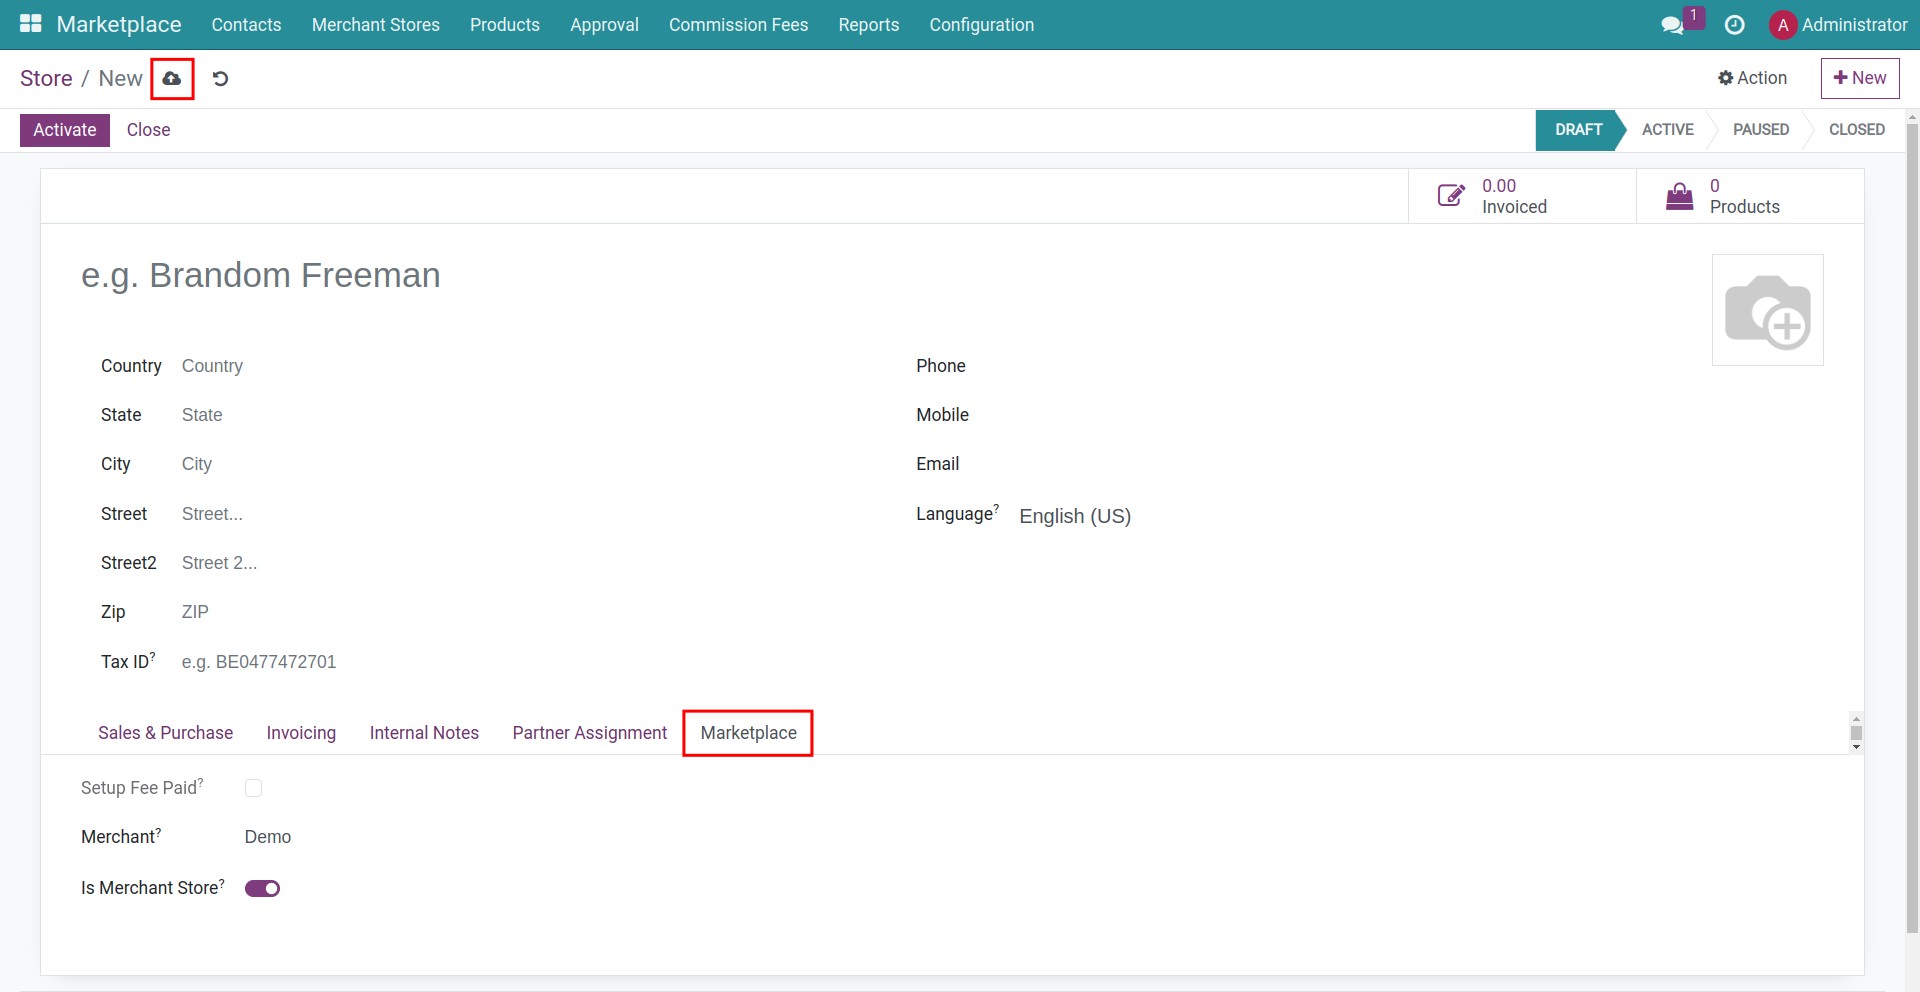Open the activities clock icon
1920x992 pixels.
(x=1735, y=25)
